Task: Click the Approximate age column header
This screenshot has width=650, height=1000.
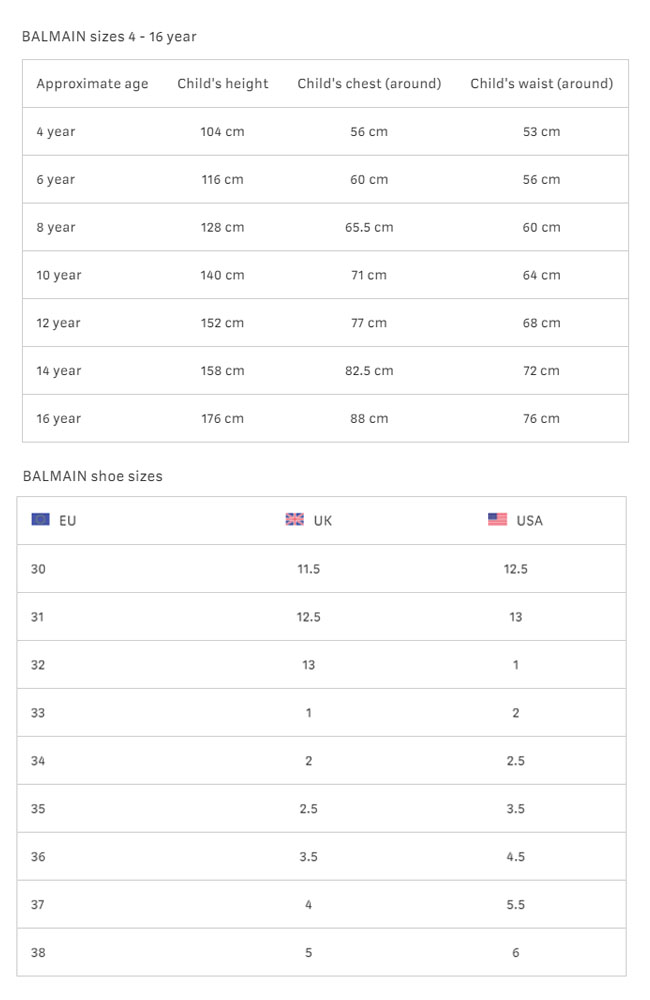Action: click(x=92, y=84)
